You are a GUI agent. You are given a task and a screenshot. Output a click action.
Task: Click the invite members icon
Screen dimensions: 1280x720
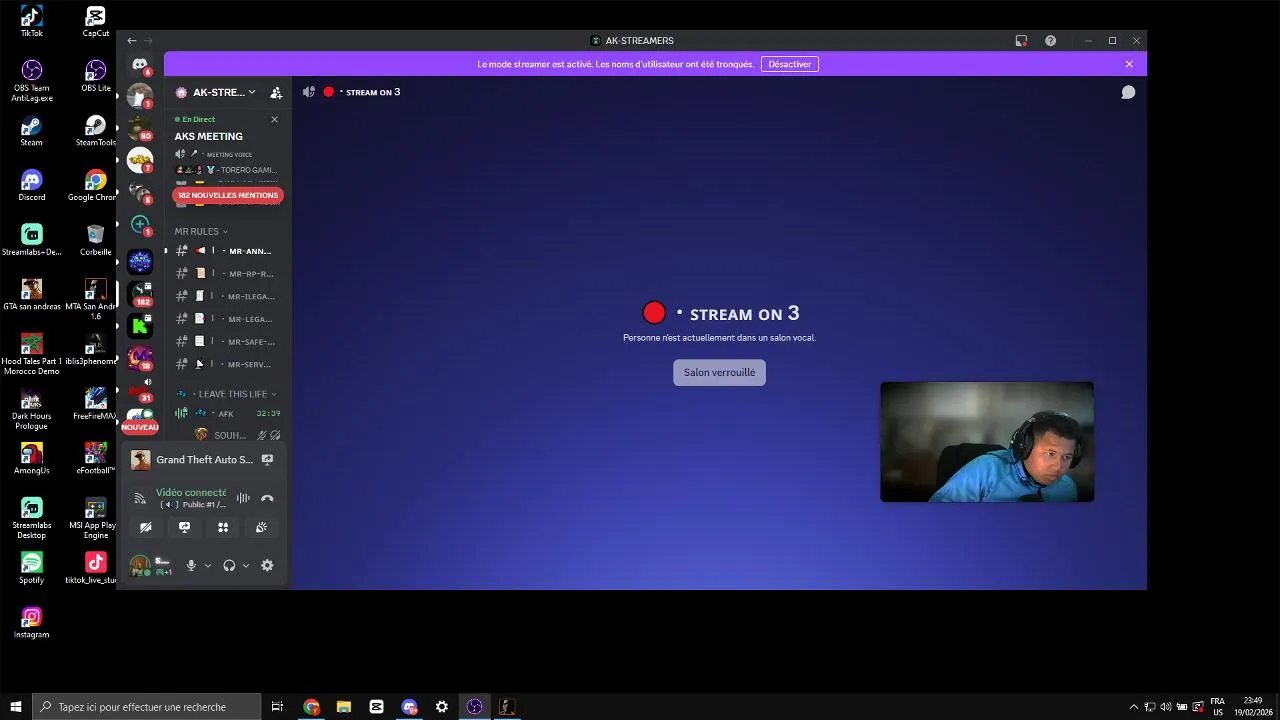[x=276, y=92]
